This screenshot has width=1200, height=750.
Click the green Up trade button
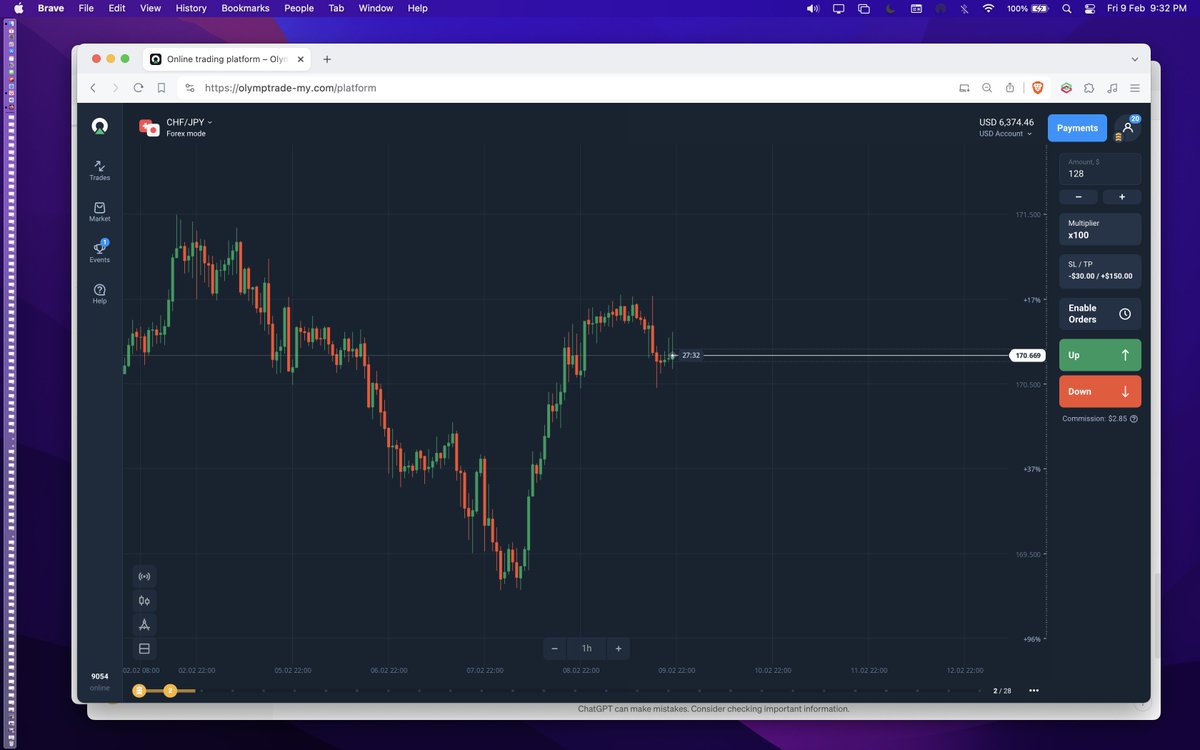pyautogui.click(x=1100, y=355)
